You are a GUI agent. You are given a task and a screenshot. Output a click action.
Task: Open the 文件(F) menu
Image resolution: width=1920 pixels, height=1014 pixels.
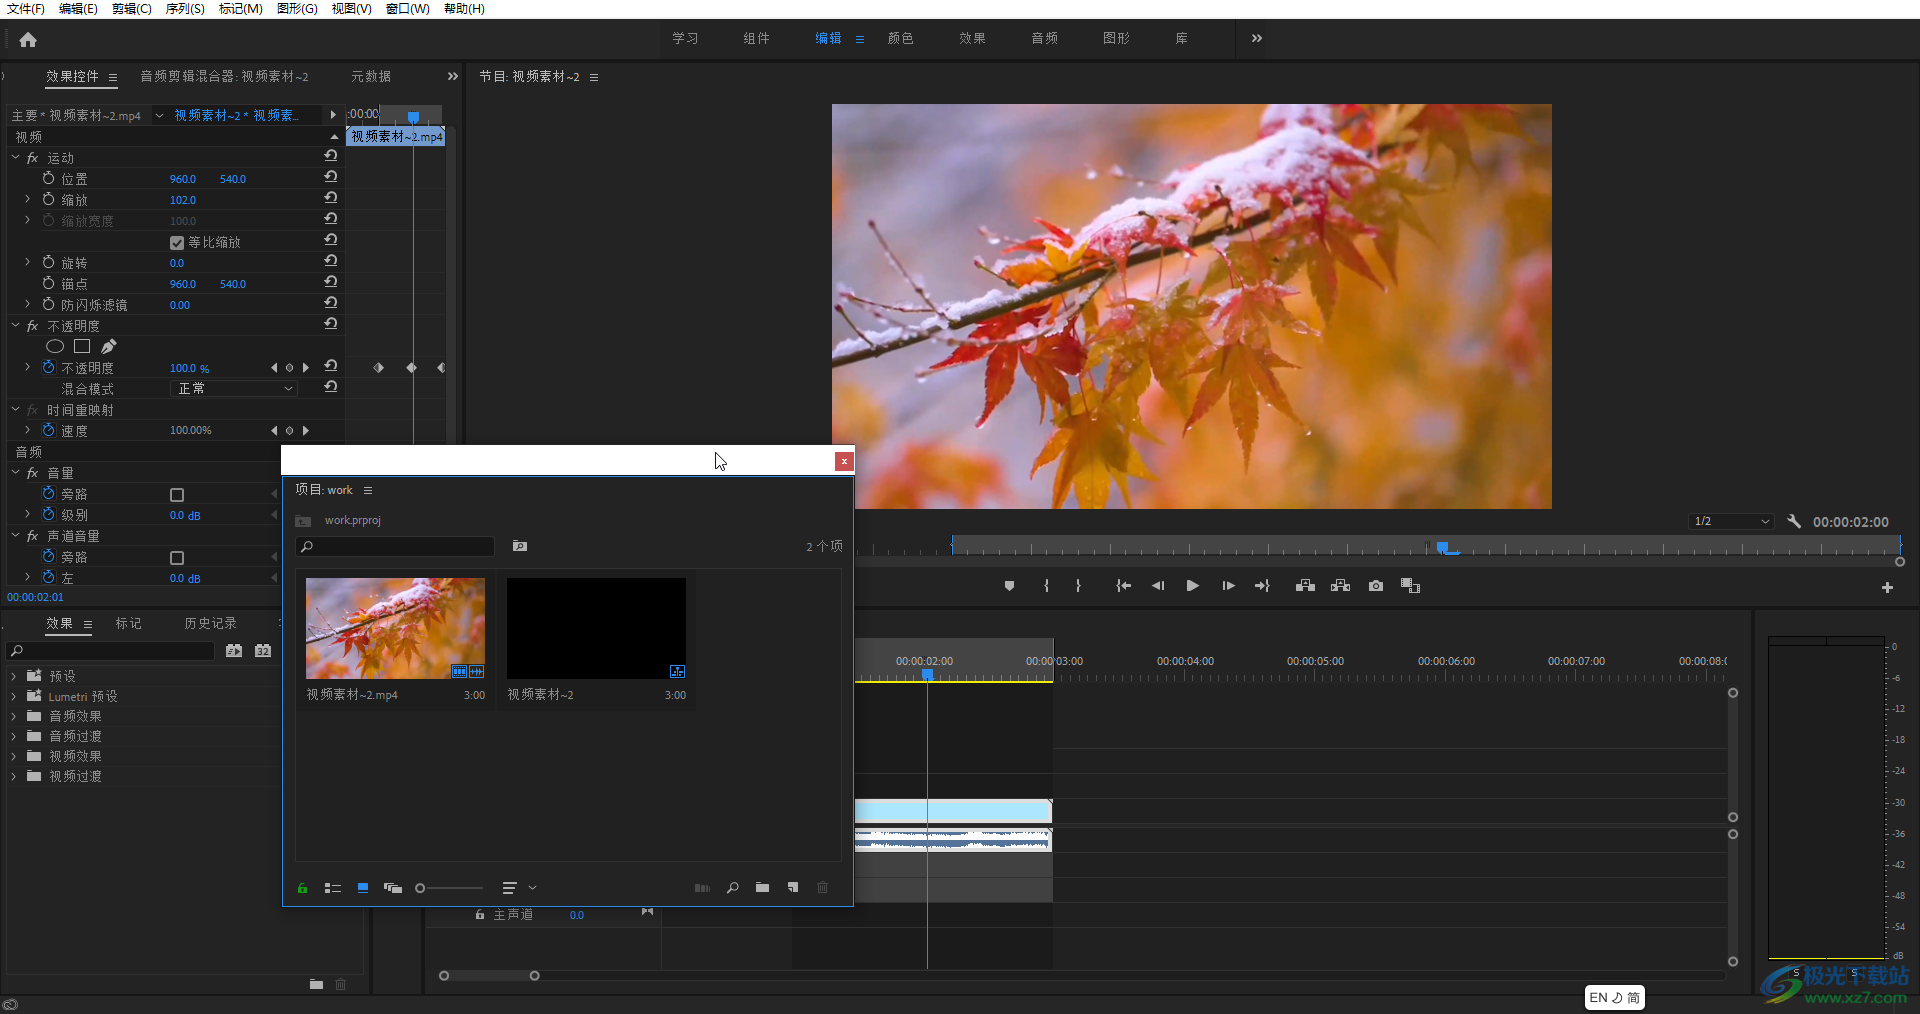click(x=25, y=8)
